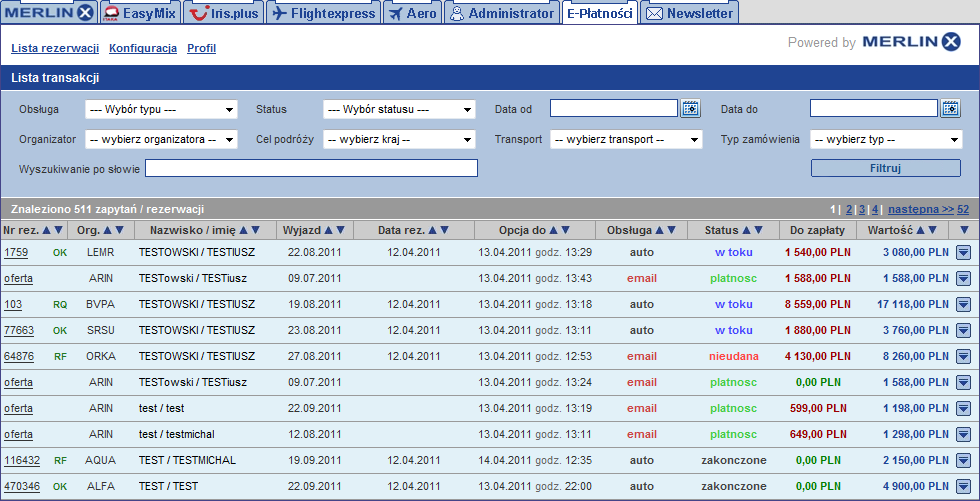This screenshot has height=501, width=980.
Task: Sort Org. column ascending arrow
Action: (107, 230)
